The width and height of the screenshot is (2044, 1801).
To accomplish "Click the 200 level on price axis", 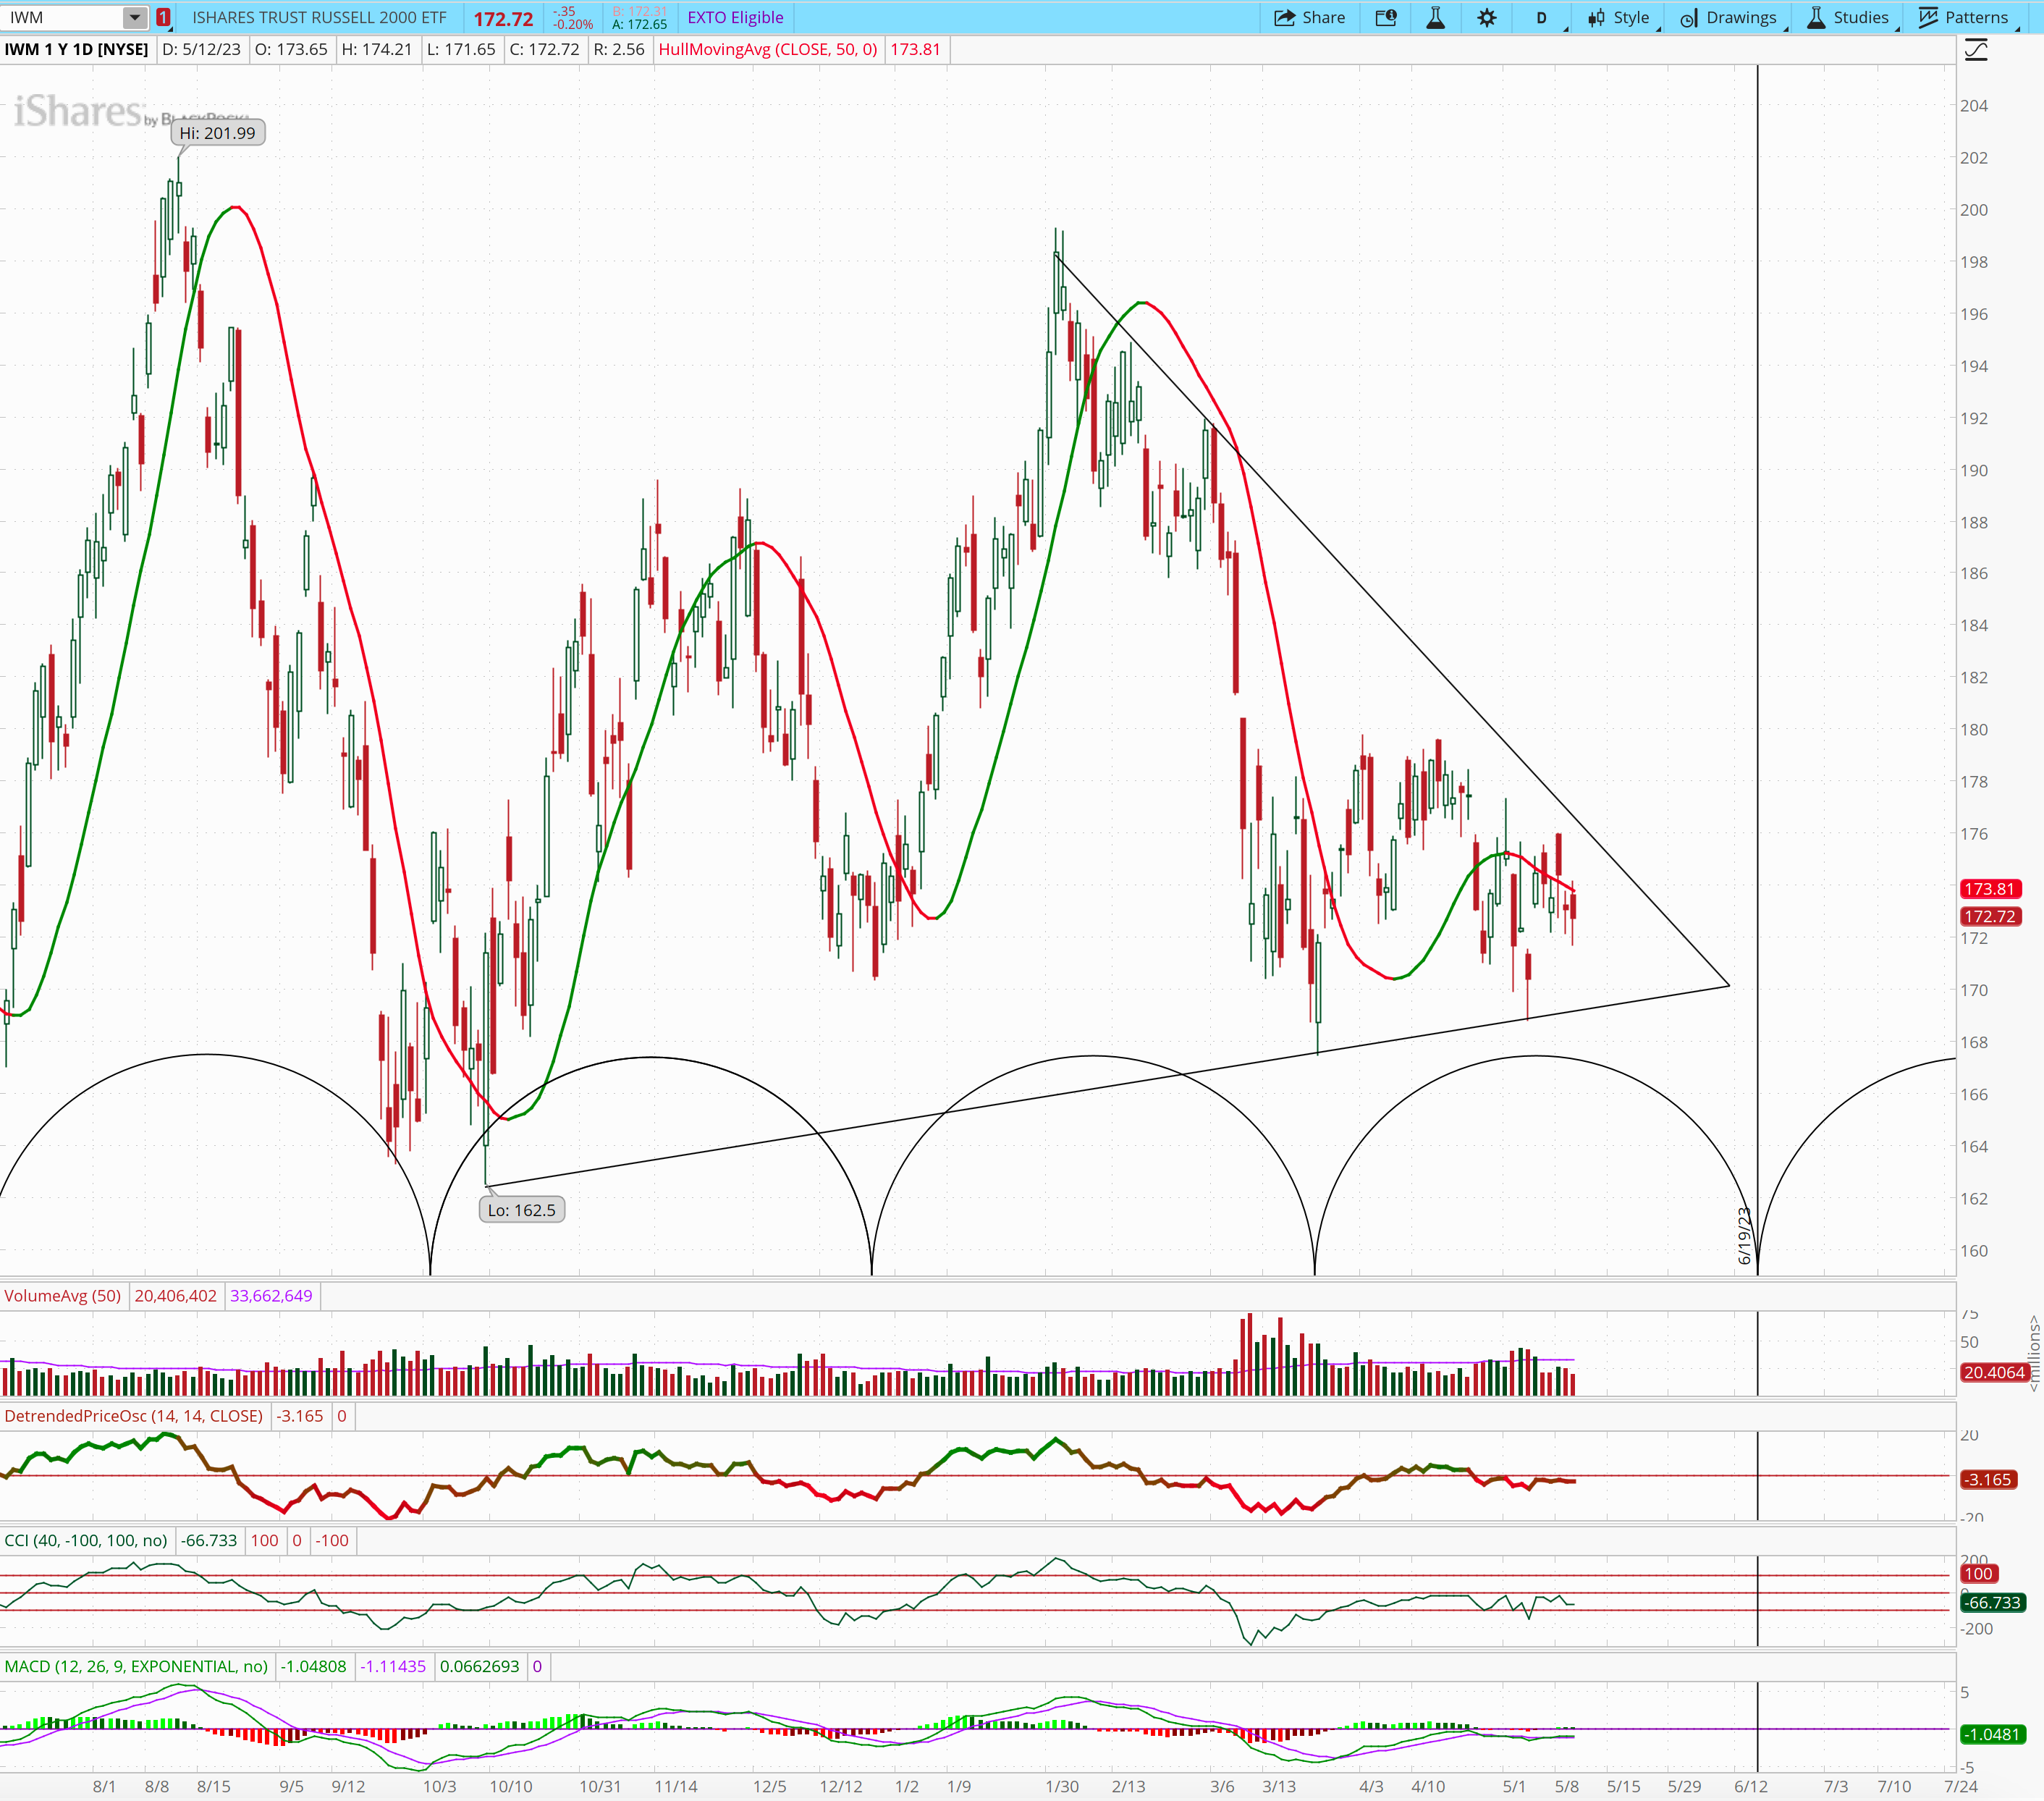I will coord(1974,209).
